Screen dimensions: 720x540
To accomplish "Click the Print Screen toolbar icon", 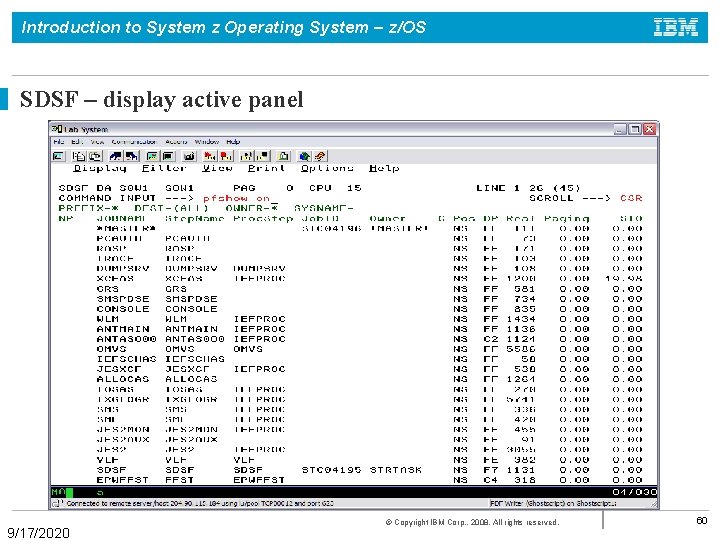I will (59, 156).
